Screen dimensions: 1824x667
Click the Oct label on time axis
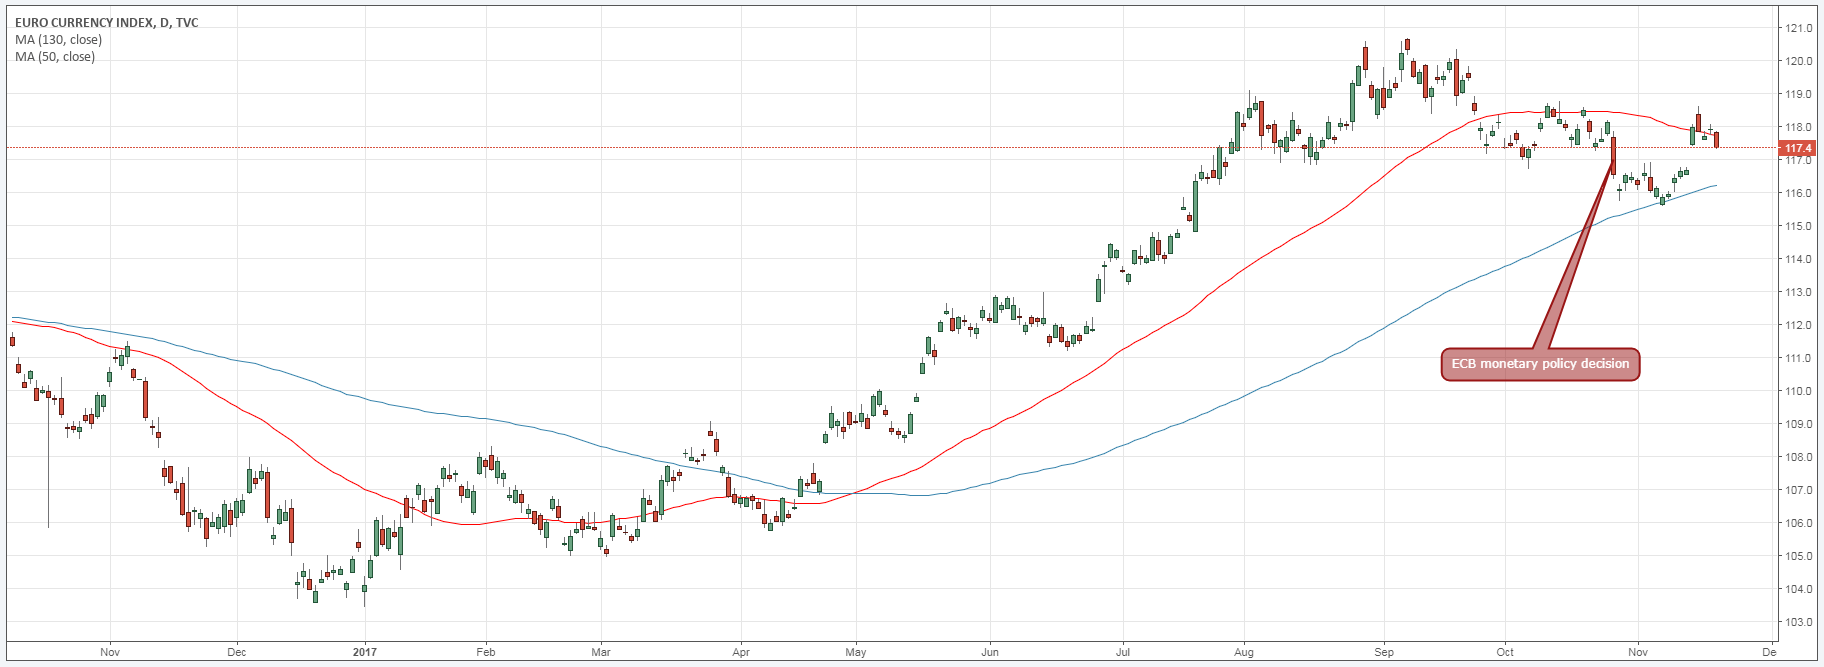[x=1505, y=652]
